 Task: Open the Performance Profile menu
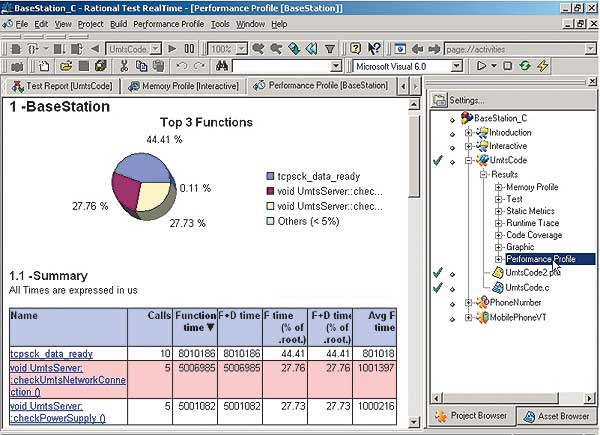(168, 24)
